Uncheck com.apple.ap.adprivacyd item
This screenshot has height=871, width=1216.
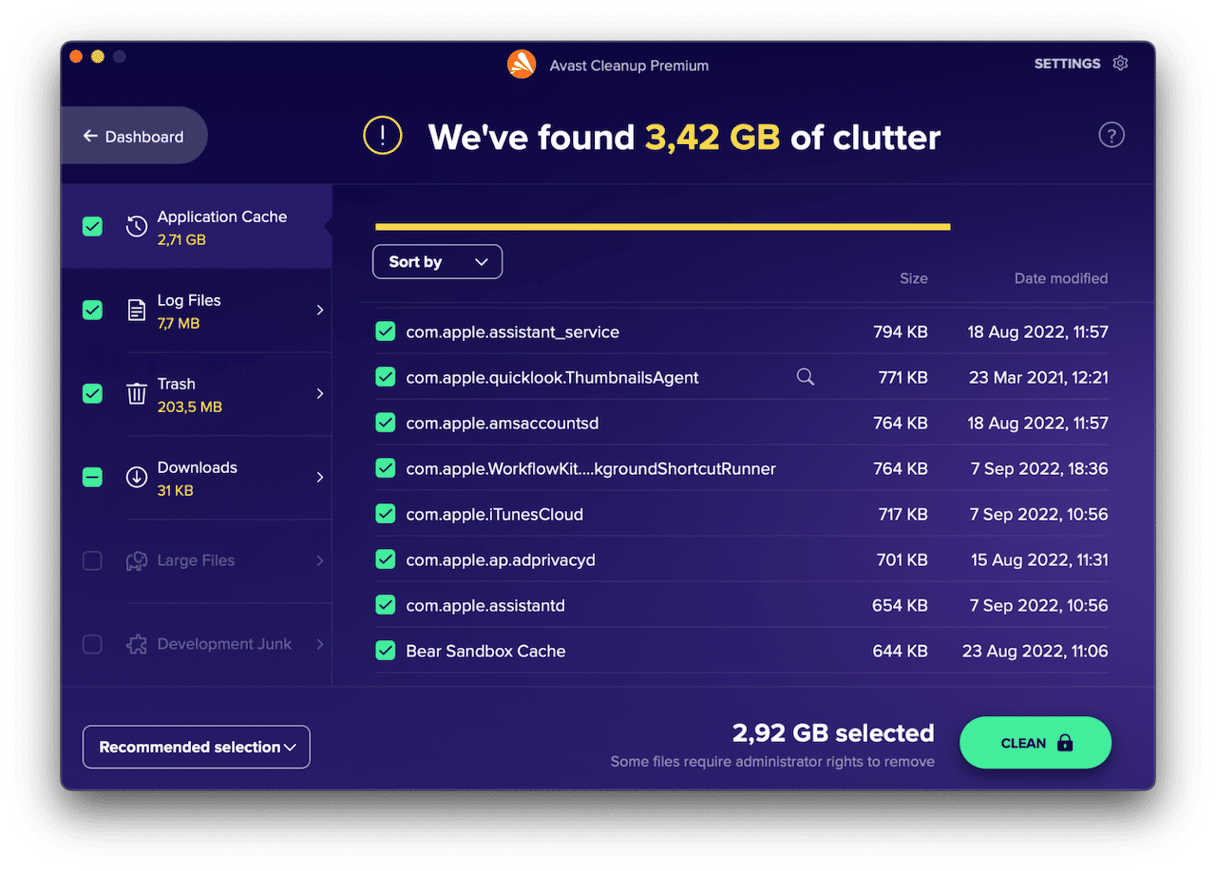pyautogui.click(x=385, y=560)
